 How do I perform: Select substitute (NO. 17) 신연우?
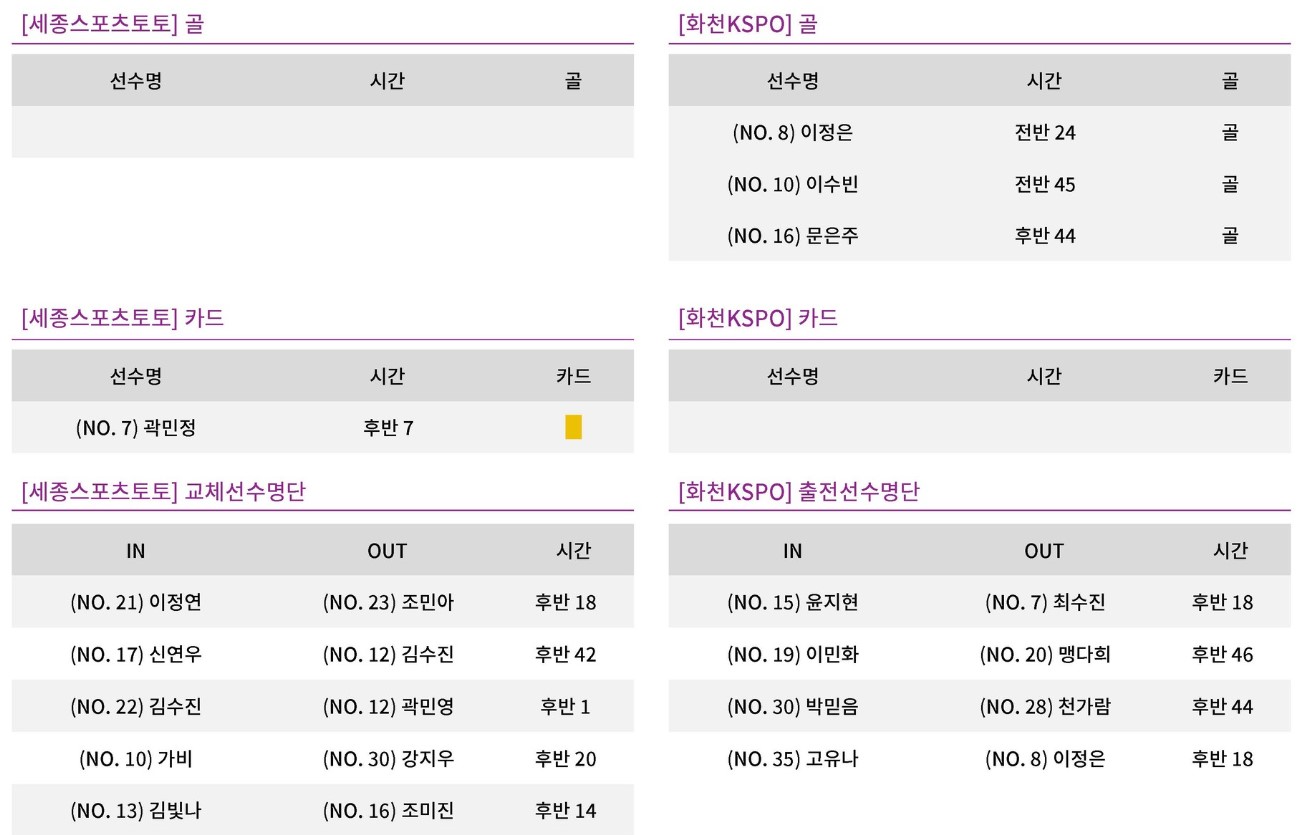pyautogui.click(x=136, y=654)
